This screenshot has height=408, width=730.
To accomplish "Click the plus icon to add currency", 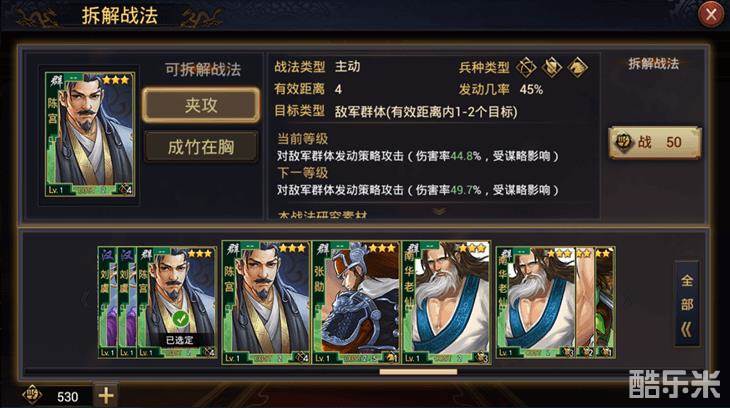I will pyautogui.click(x=106, y=395).
